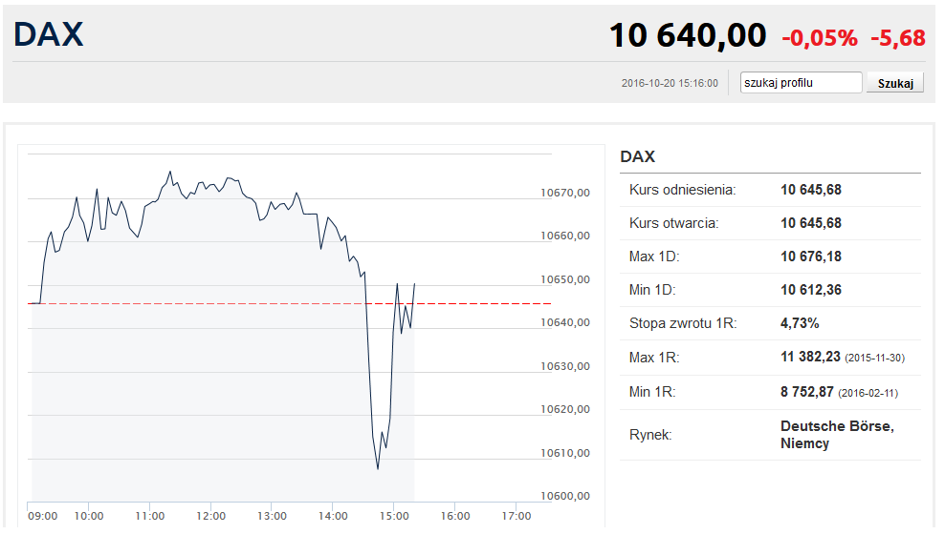Image resolution: width=945 pixels, height=534 pixels.
Task: Select the Kurs odniesienia row value
Action: [x=811, y=189]
